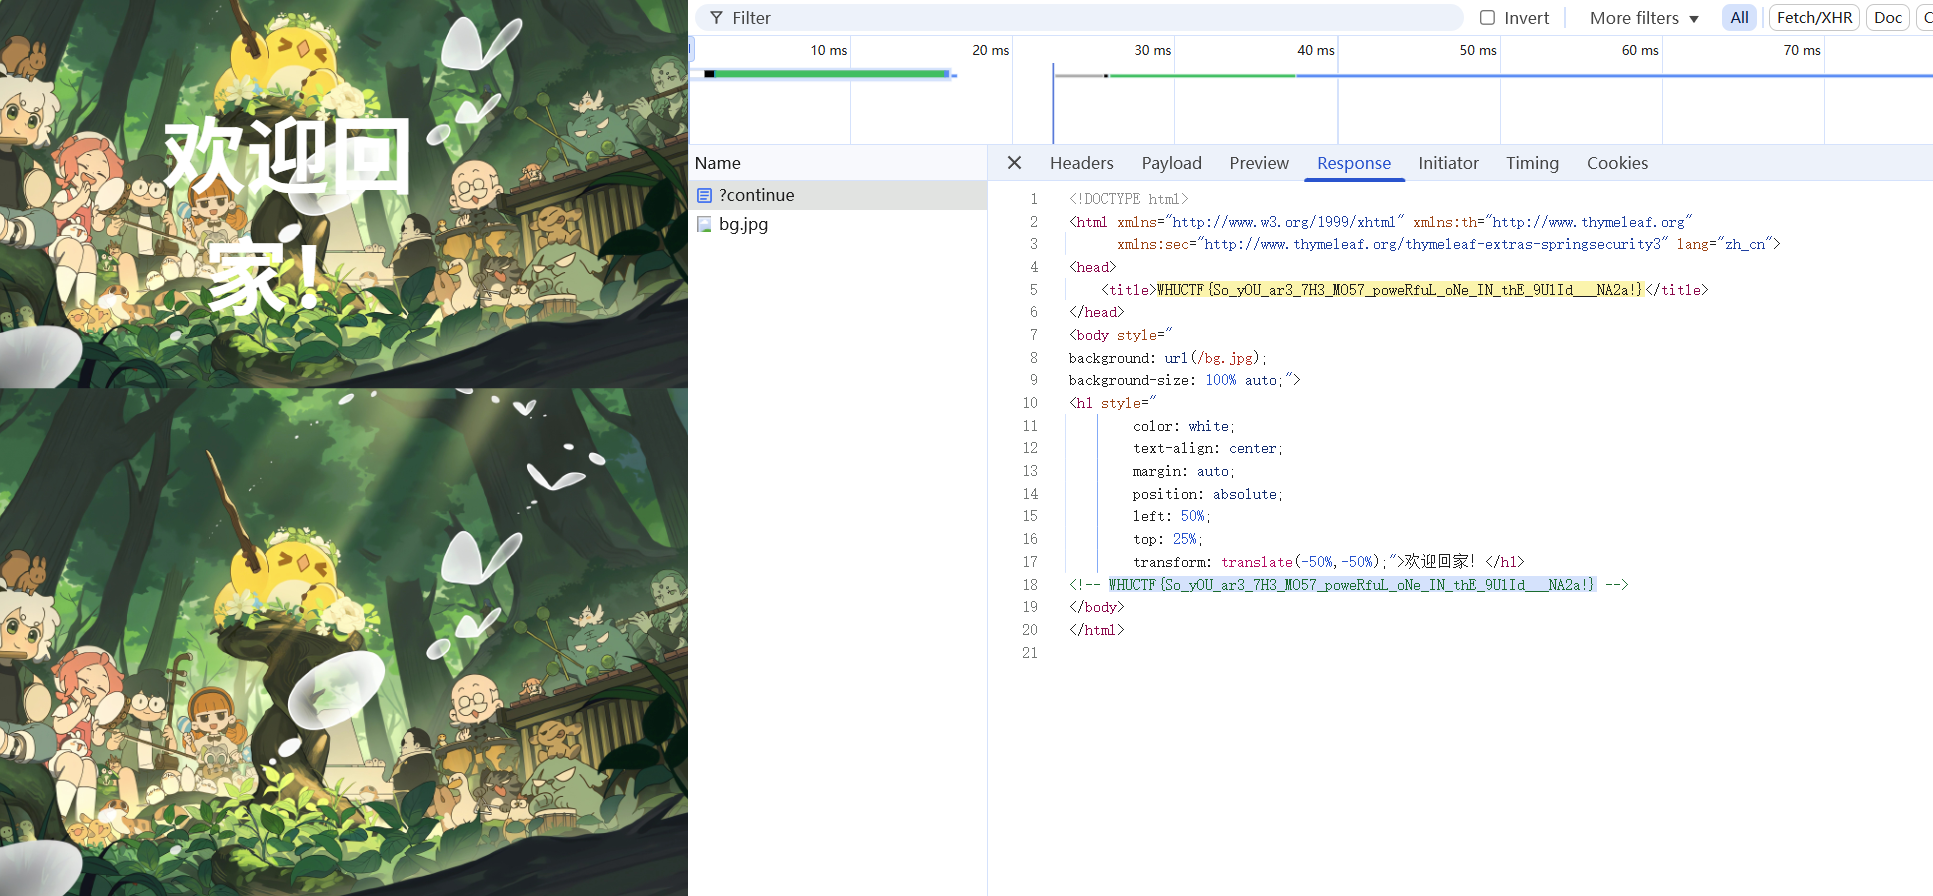Open the Cookies tab

click(x=1617, y=163)
